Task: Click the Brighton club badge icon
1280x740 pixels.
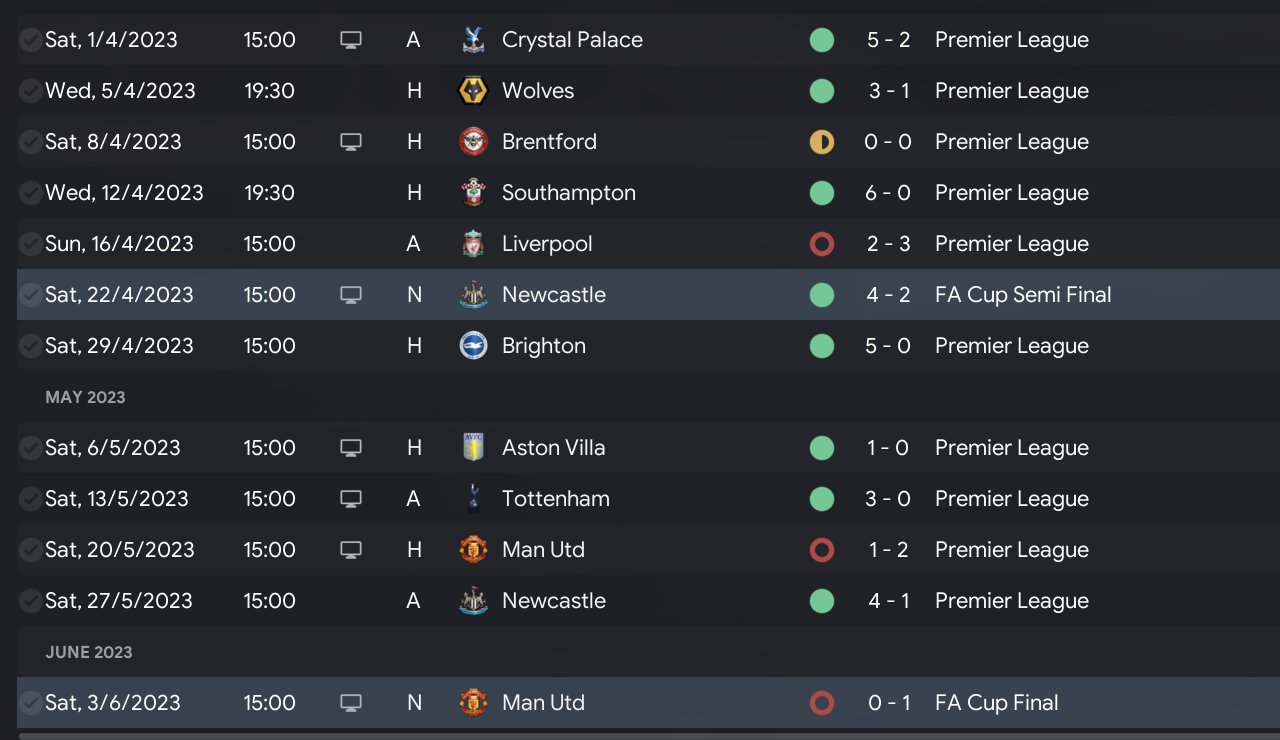Action: click(473, 346)
